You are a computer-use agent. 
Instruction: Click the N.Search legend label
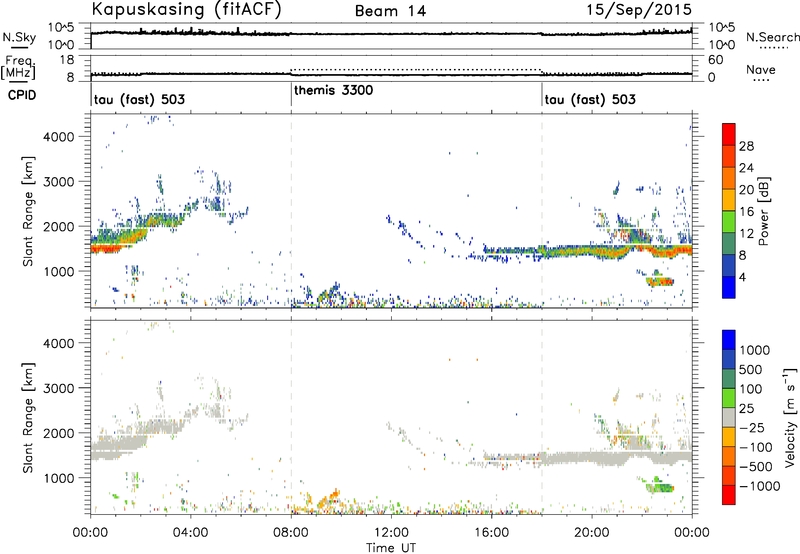point(772,37)
